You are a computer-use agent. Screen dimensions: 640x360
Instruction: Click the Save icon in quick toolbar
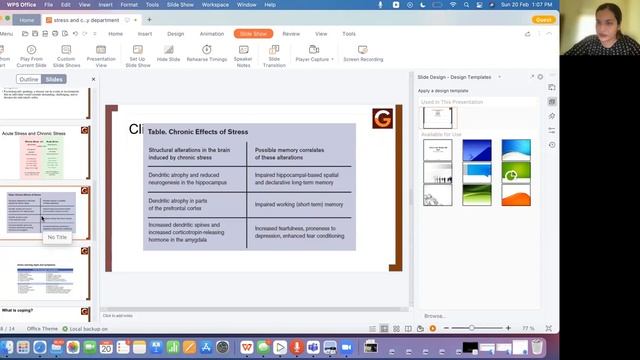point(35,34)
